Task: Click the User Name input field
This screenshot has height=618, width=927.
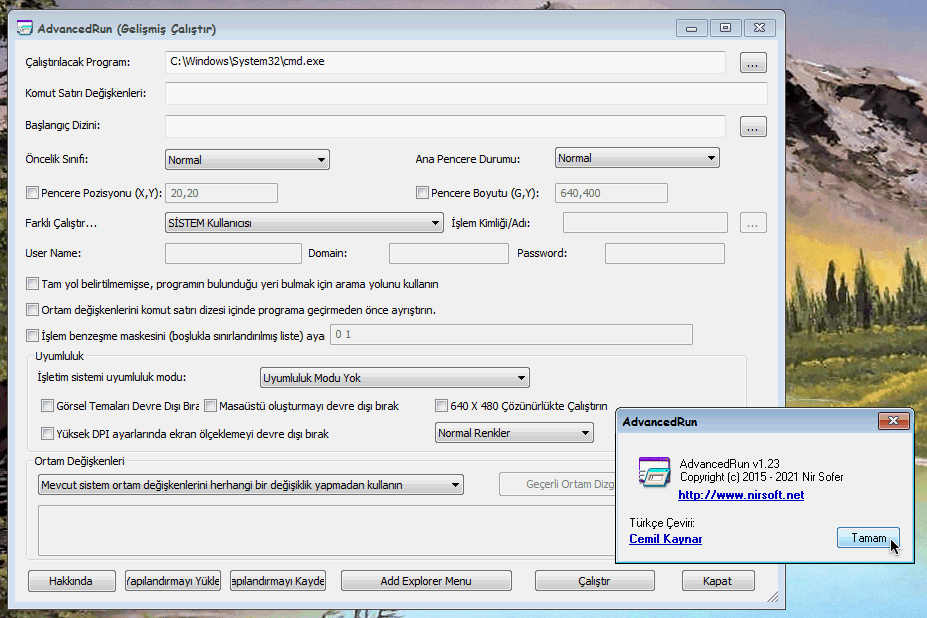Action: [x=233, y=254]
